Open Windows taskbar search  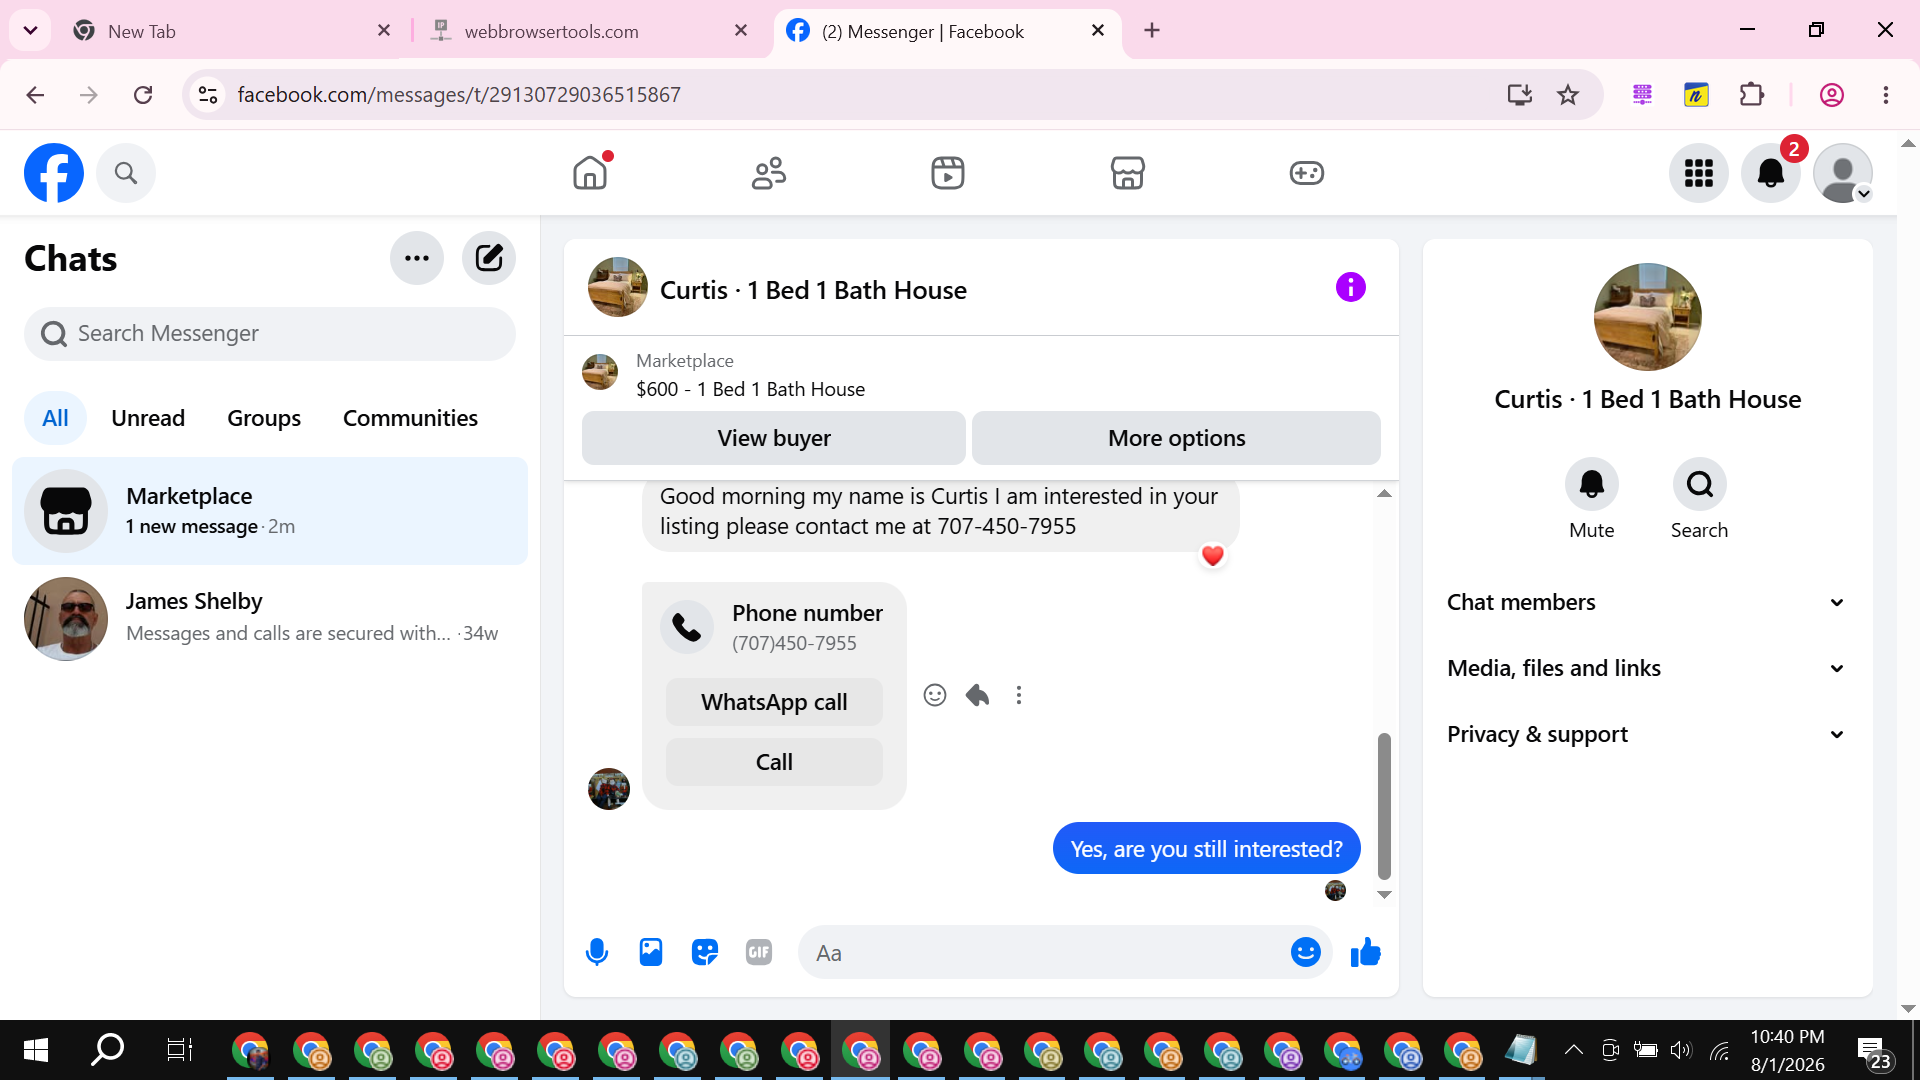tap(107, 1050)
